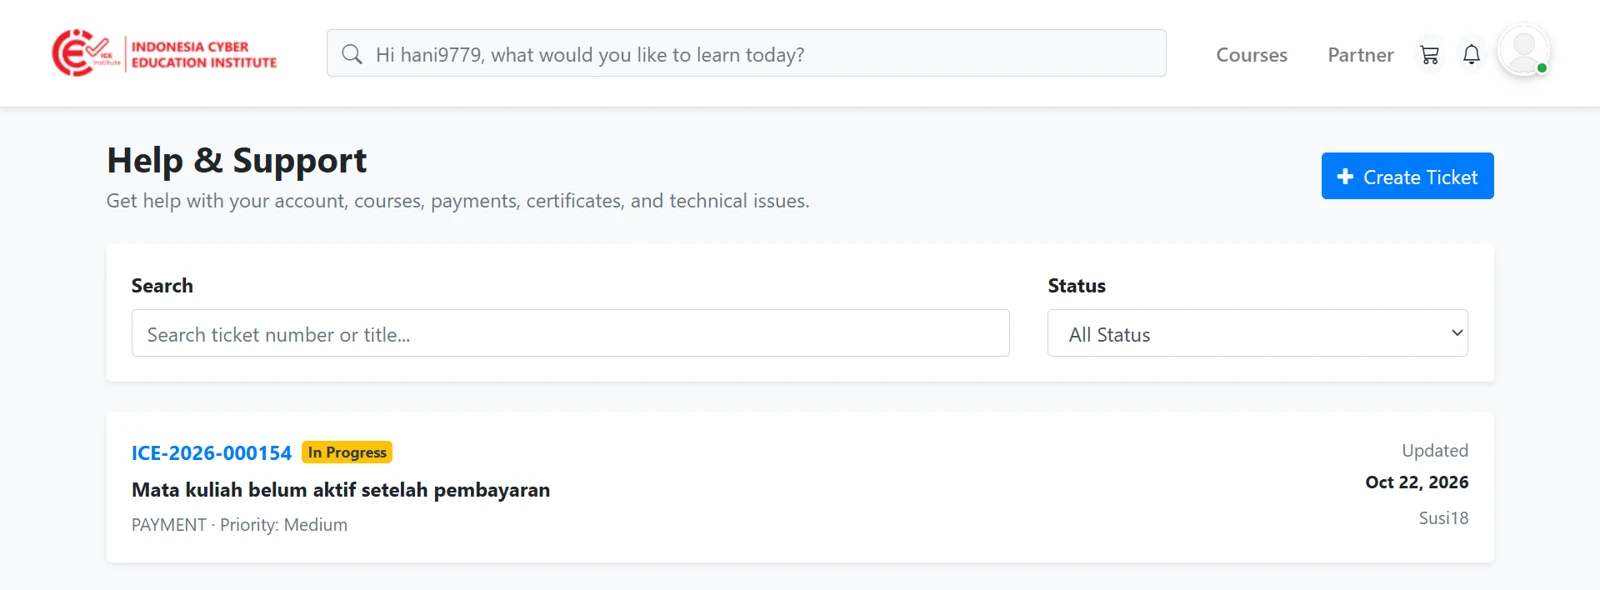
Task: Focus the ticket number or title search field
Action: click(570, 333)
